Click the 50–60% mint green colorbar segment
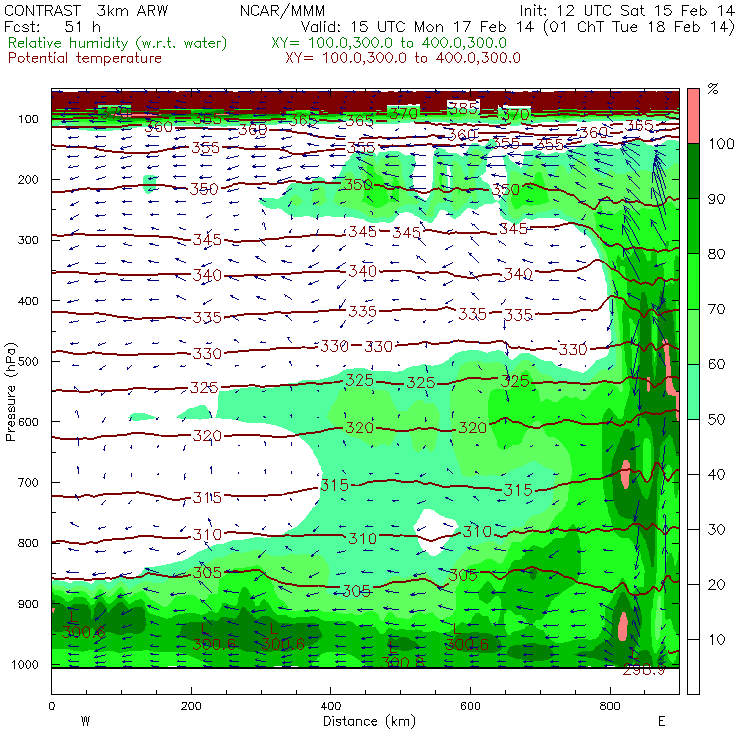740x740 pixels. click(693, 392)
